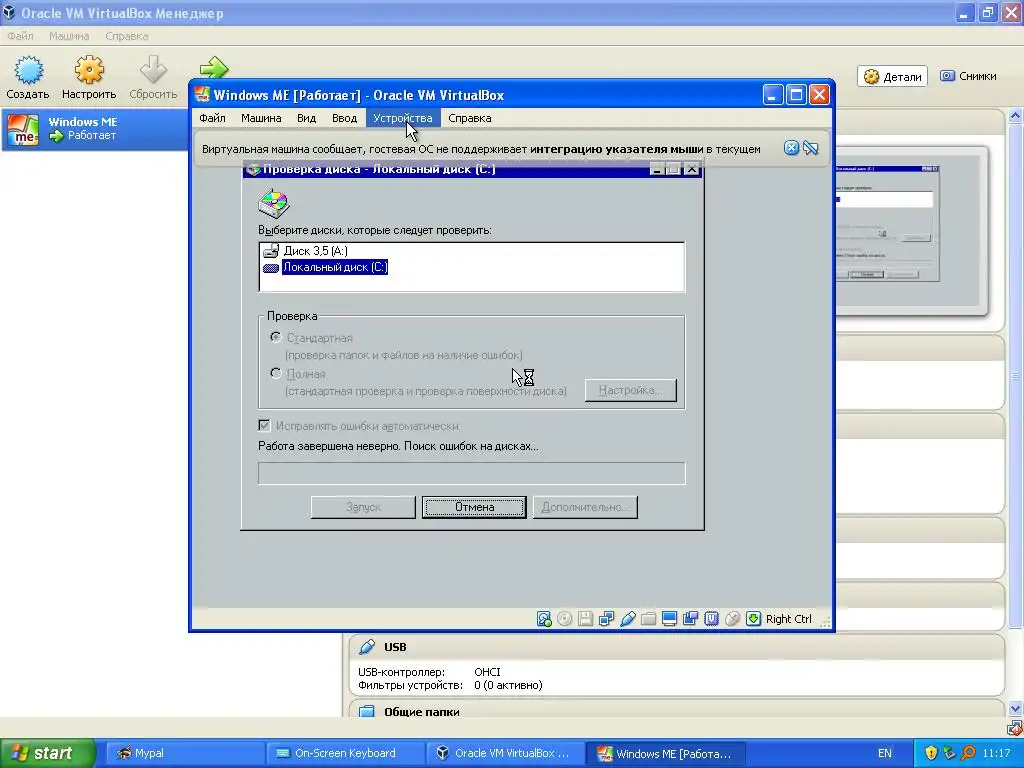Toggle Исправлять ошибки автоматически checkbox
The height and width of the screenshot is (768, 1024).
[x=264, y=426]
